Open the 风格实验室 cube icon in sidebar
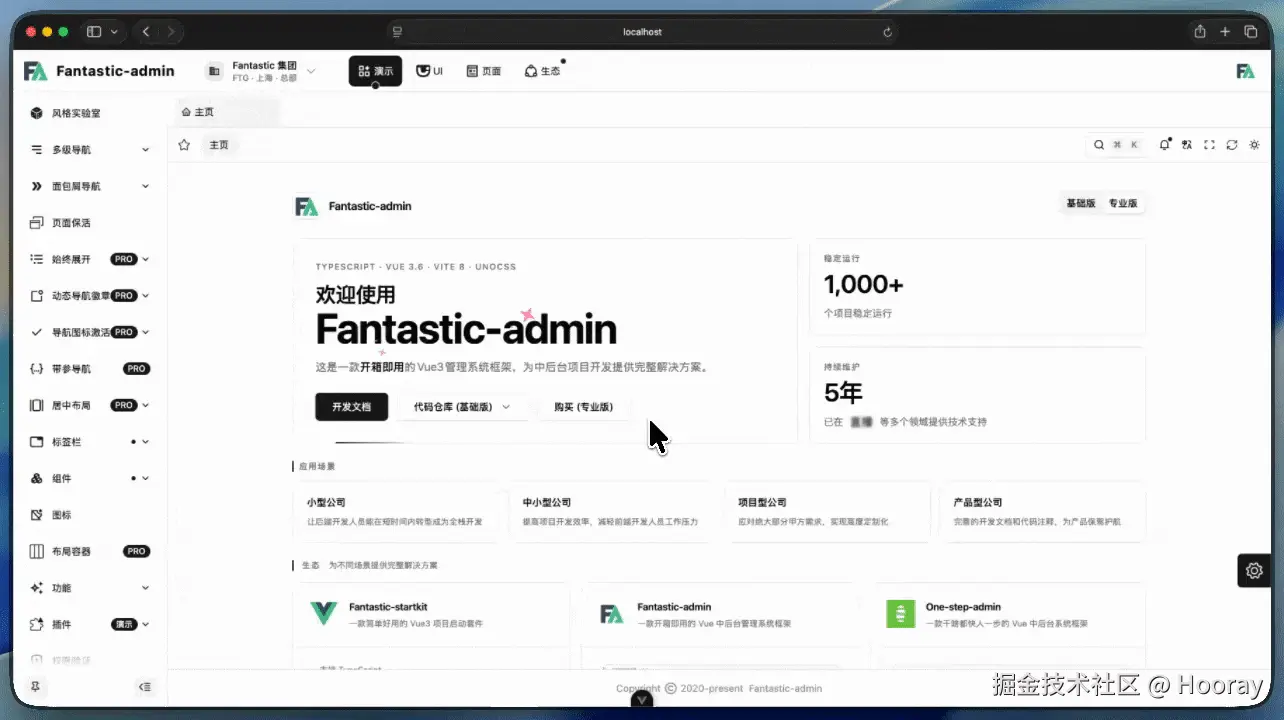1284x720 pixels. tap(37, 113)
